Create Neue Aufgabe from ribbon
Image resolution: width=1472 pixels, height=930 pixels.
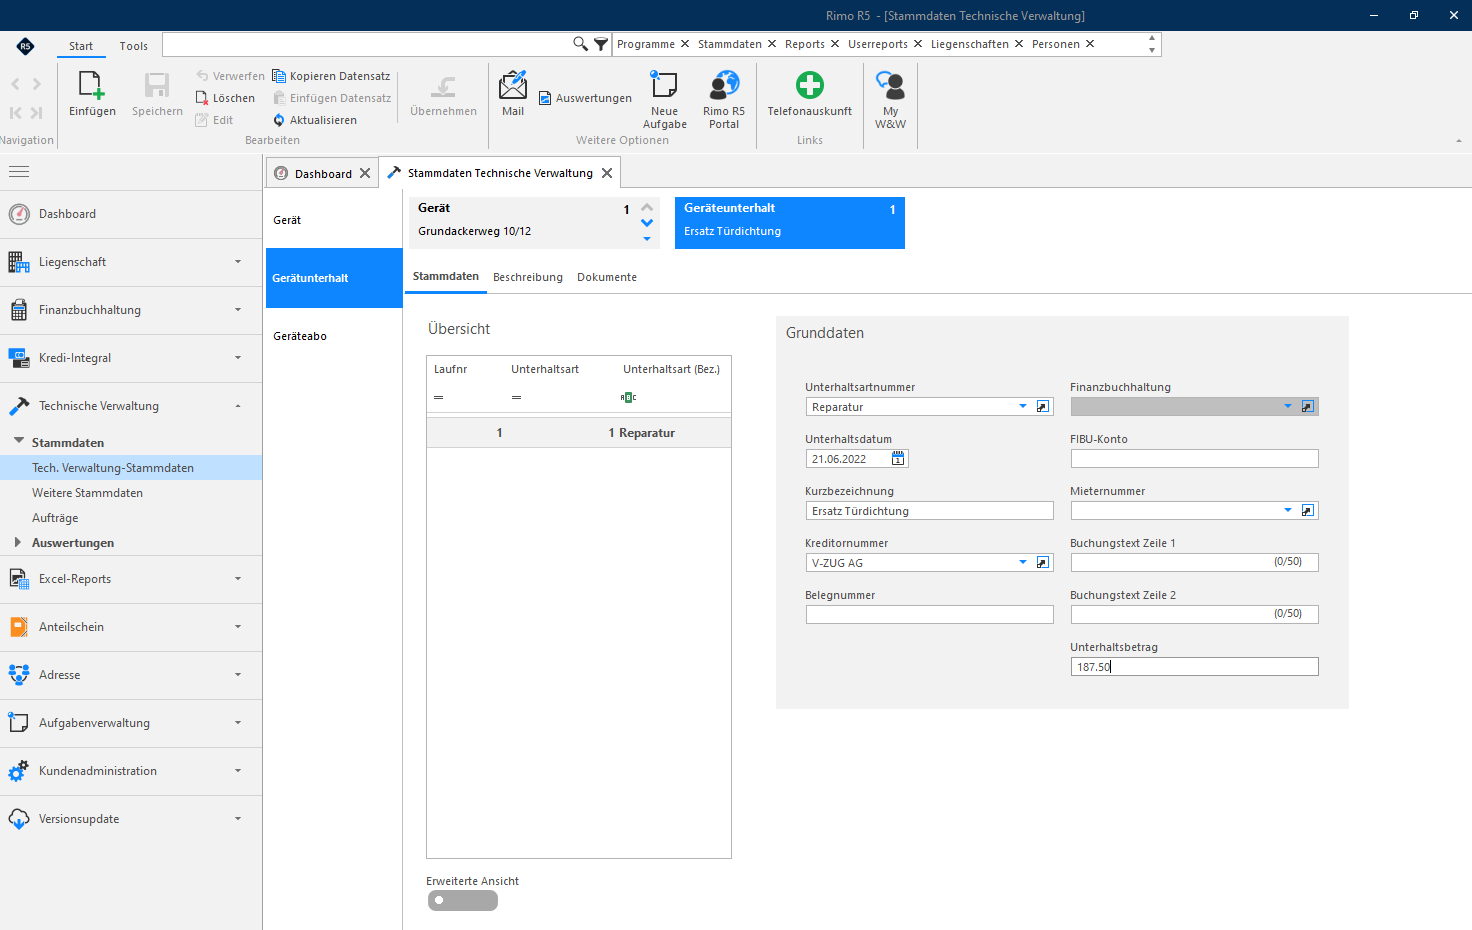pyautogui.click(x=664, y=86)
